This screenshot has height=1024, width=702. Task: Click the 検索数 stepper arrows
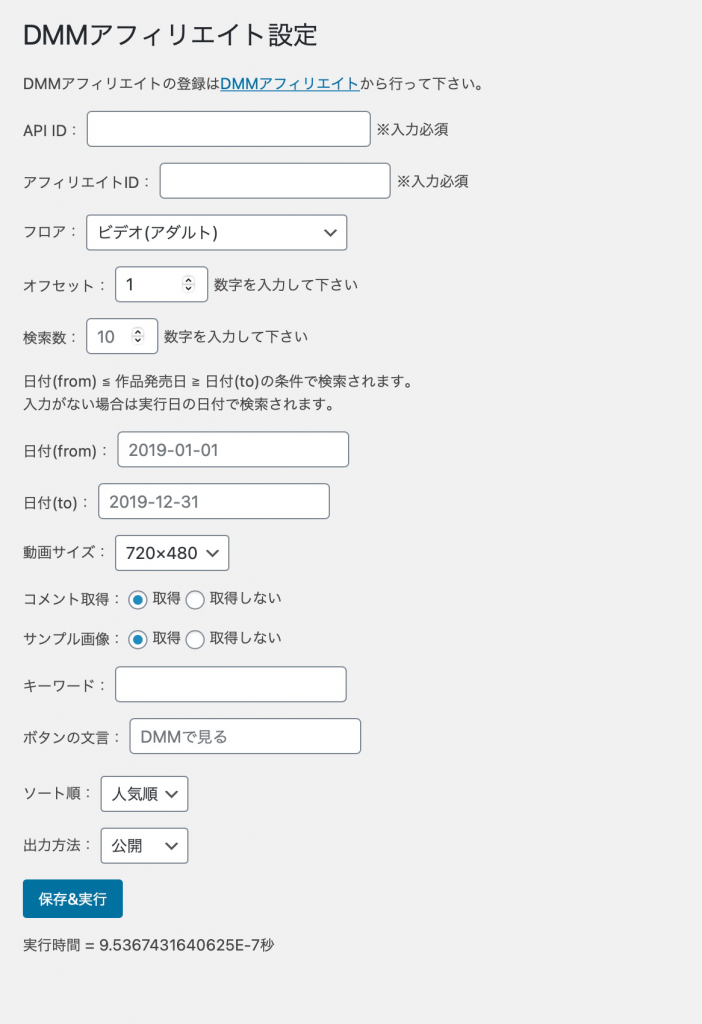click(x=138, y=336)
